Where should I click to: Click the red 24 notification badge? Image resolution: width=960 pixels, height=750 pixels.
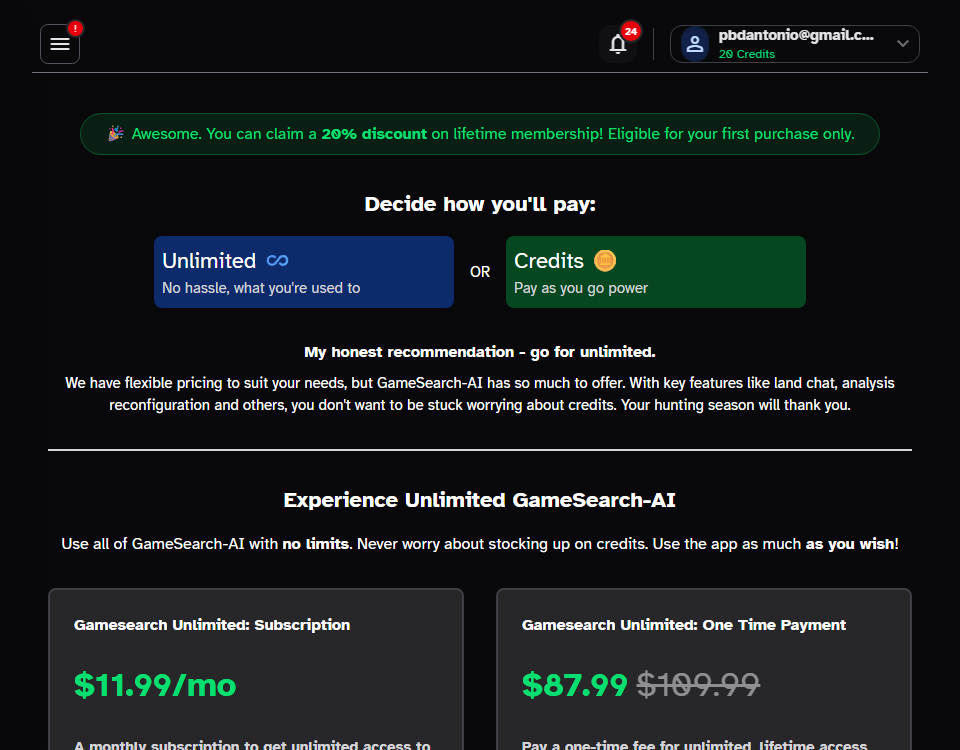tap(631, 31)
